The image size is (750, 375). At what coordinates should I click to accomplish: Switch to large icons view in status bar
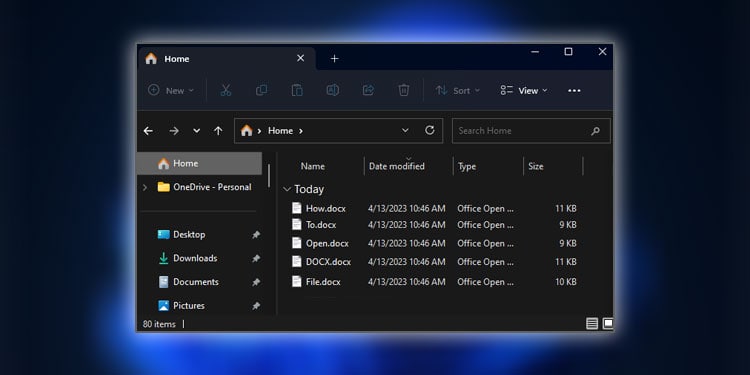click(x=607, y=324)
